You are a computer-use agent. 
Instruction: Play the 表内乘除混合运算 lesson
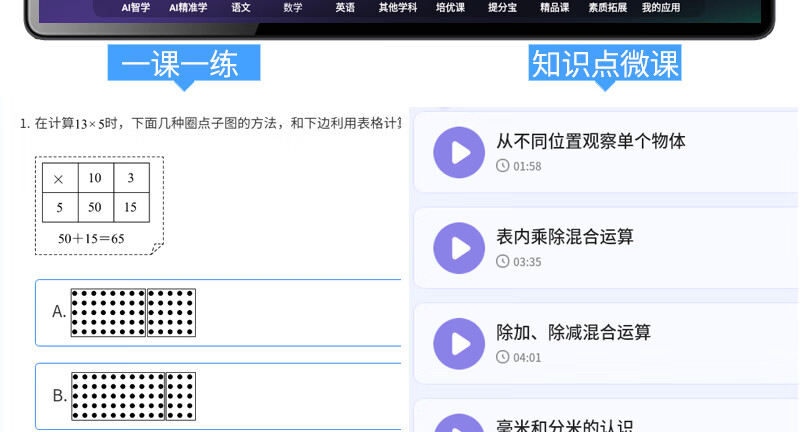tap(459, 248)
